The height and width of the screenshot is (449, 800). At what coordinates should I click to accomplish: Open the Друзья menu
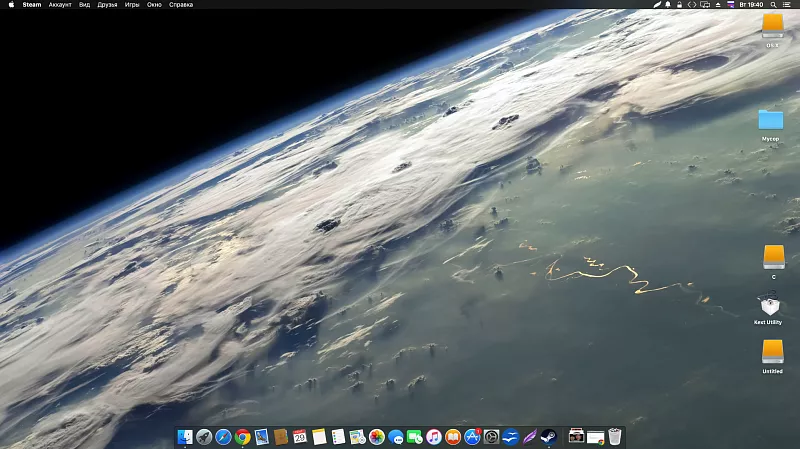pyautogui.click(x=107, y=5)
